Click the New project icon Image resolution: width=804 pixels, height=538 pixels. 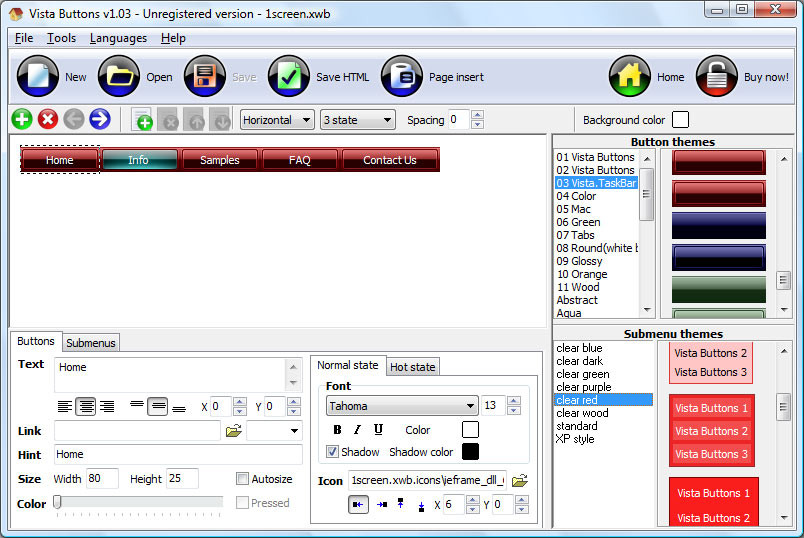pos(38,76)
